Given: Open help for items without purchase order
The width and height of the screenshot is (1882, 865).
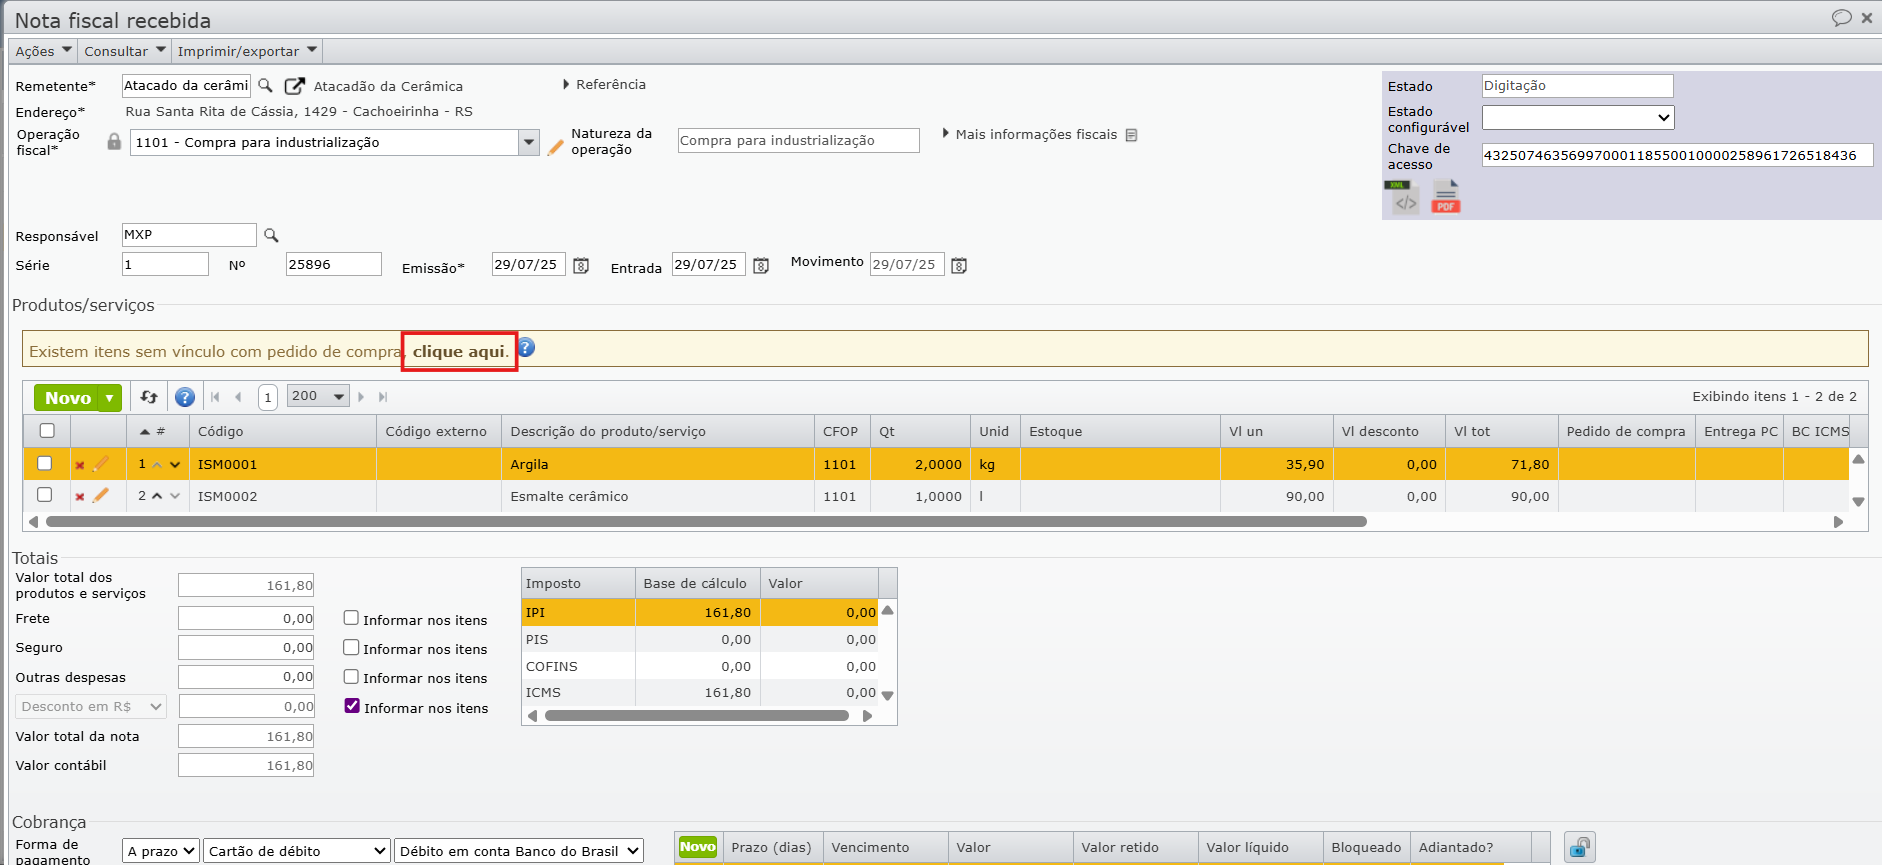Looking at the screenshot, I should (x=526, y=348).
